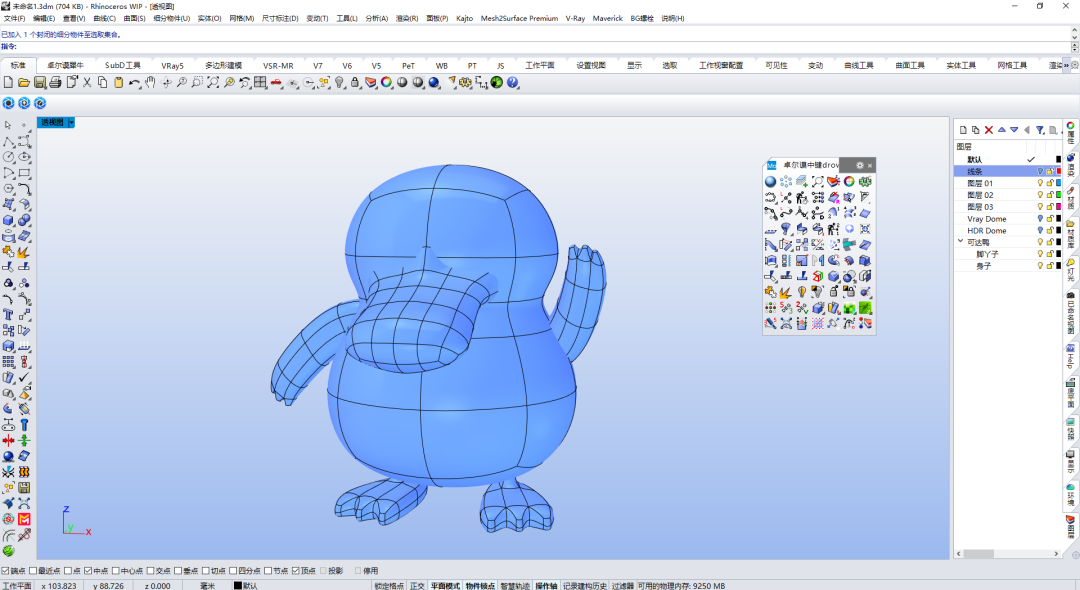Toggle 操作轴 in the status bar

(x=546, y=586)
